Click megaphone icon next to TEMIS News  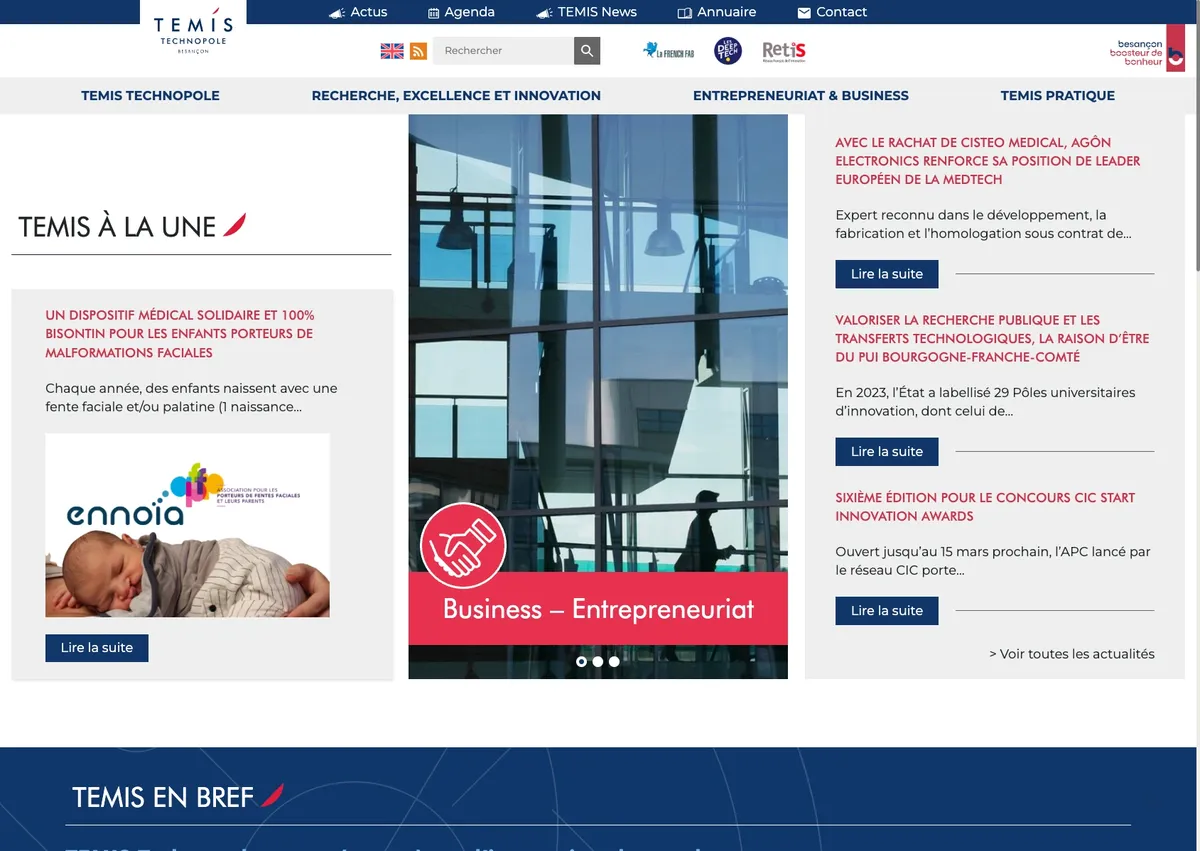[x=544, y=13]
